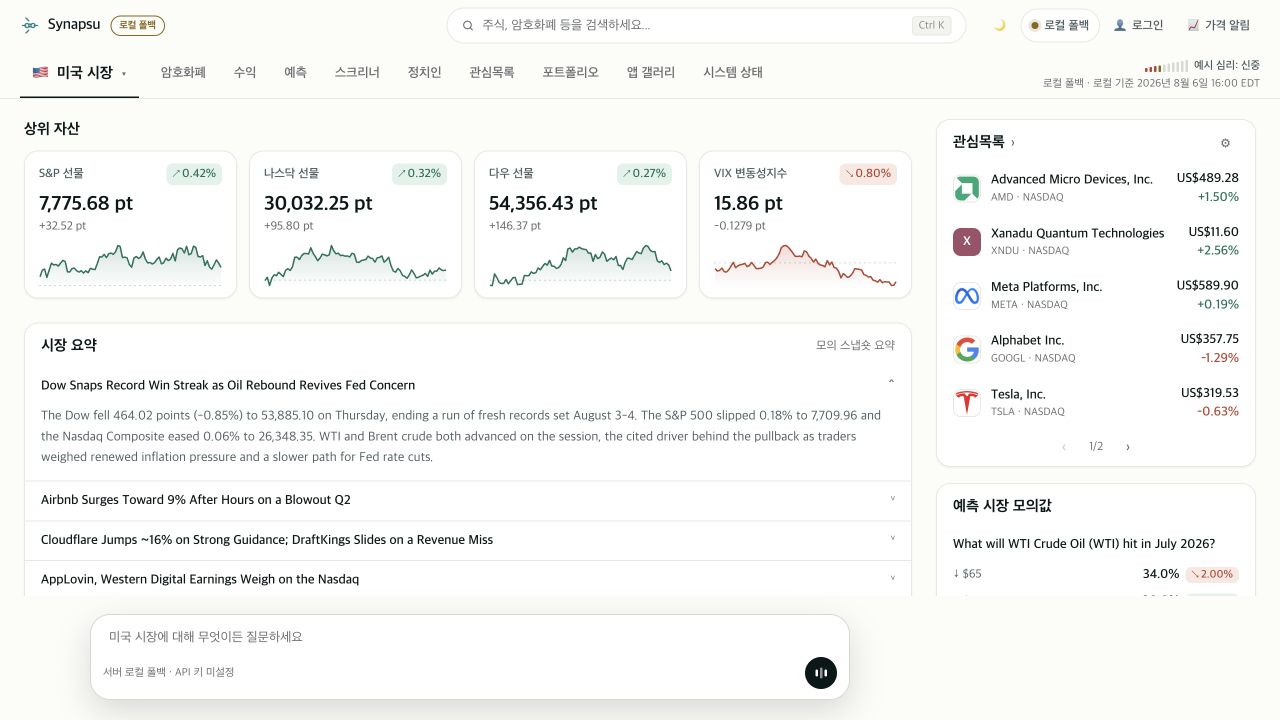
Task: Expand the Cloudflare Jumps ~16% story
Action: pos(468,540)
